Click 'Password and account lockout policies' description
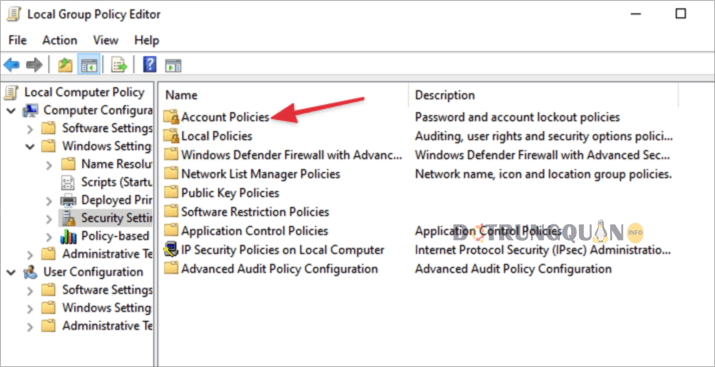 [x=517, y=117]
